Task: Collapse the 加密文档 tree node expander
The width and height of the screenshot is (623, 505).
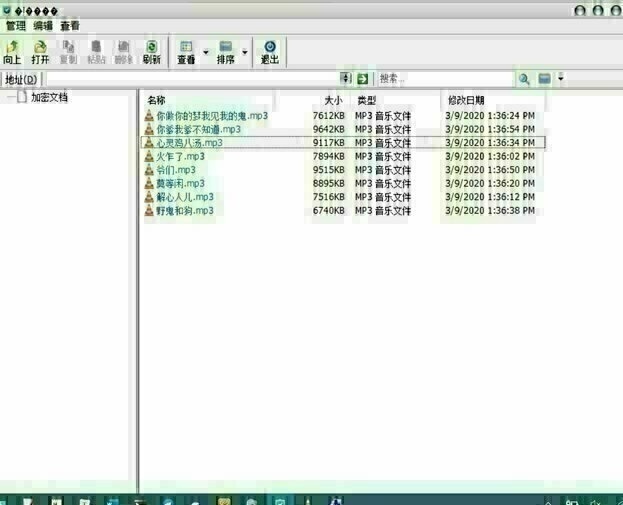Action: pos(11,97)
